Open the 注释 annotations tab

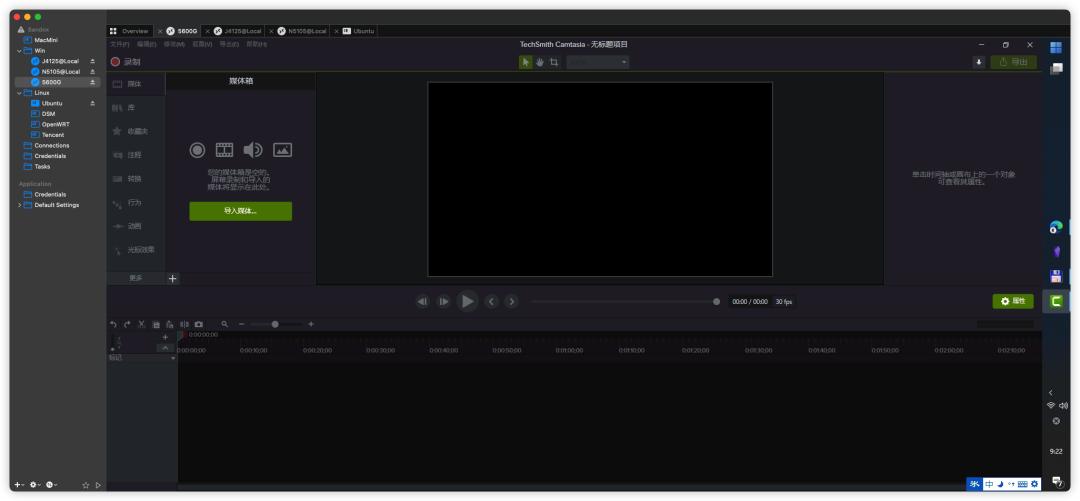(136, 155)
